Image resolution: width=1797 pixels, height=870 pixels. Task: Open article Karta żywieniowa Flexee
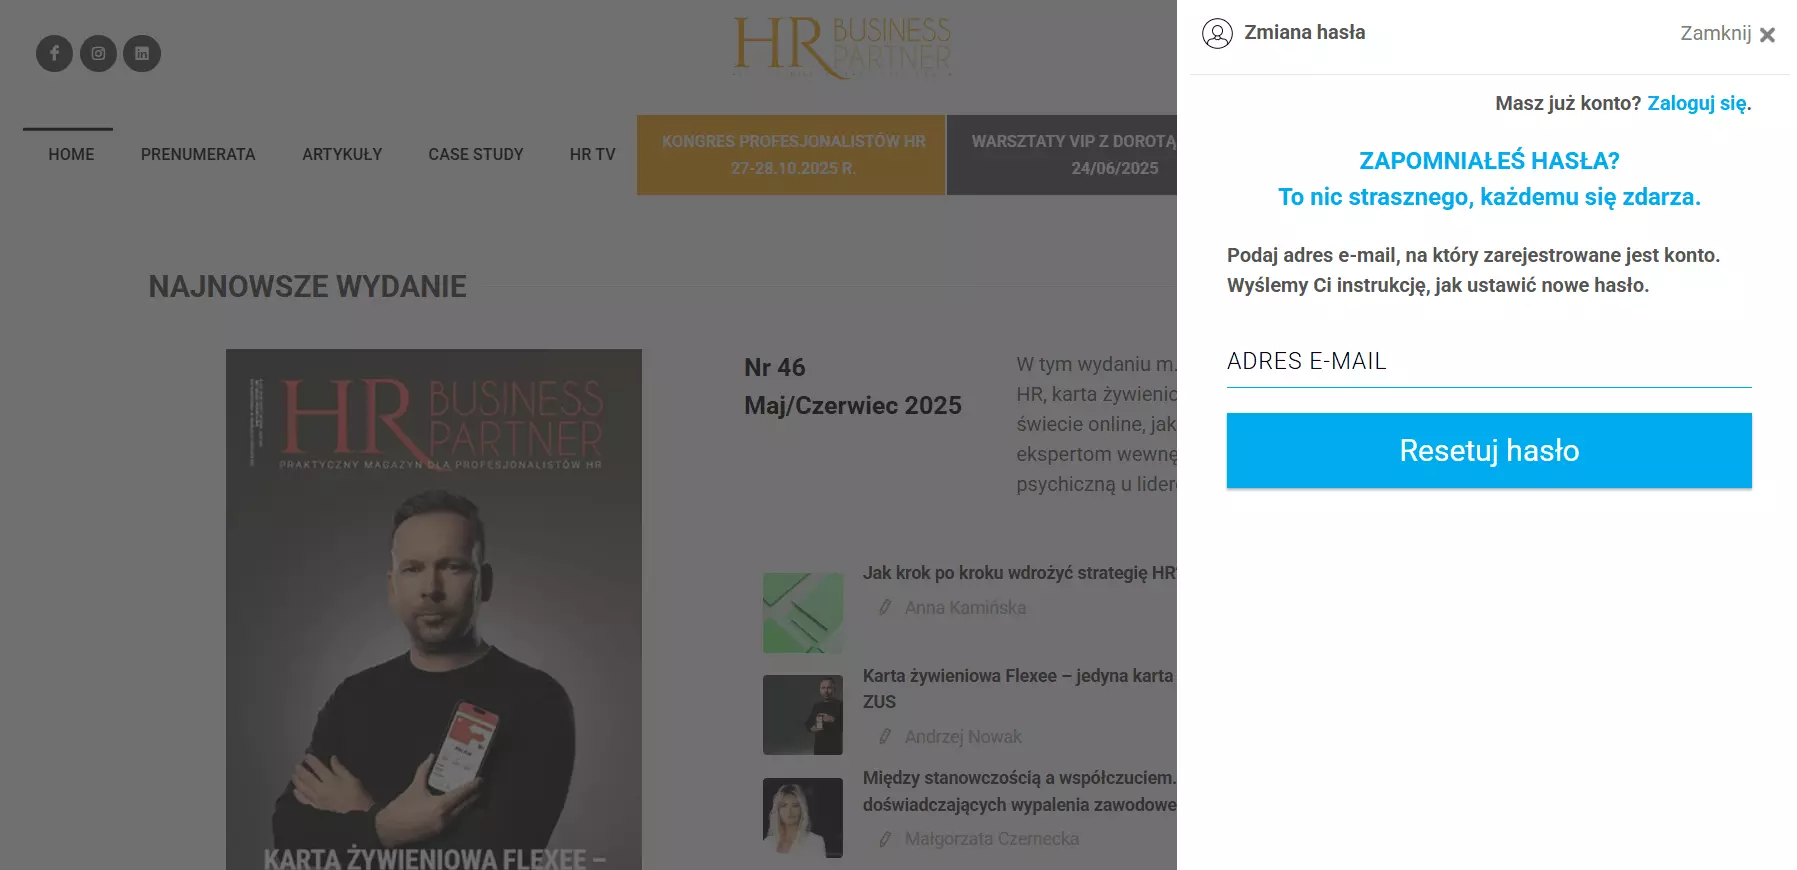[x=1019, y=688]
